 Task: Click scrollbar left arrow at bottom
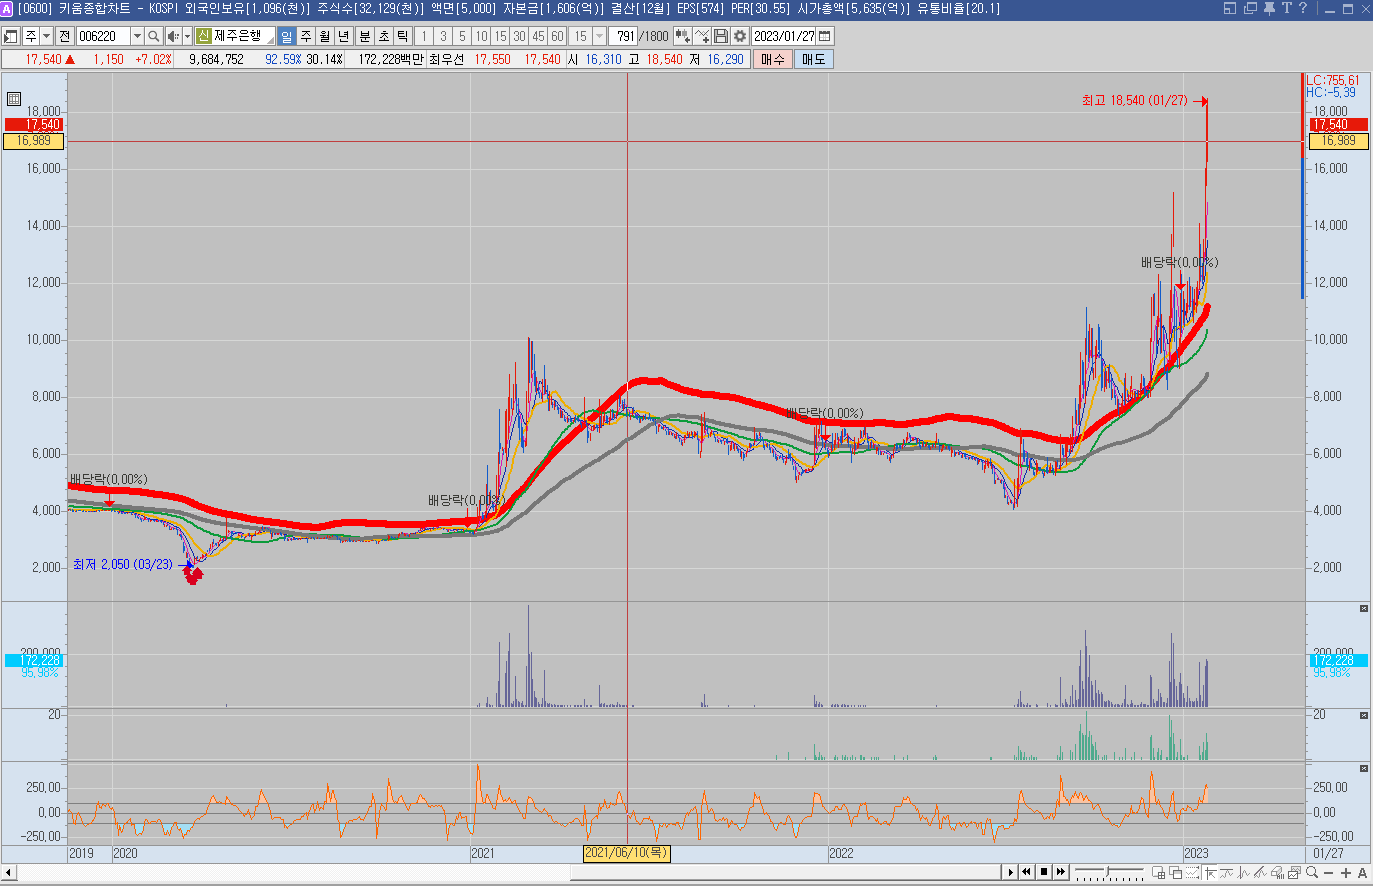pyautogui.click(x=9, y=873)
